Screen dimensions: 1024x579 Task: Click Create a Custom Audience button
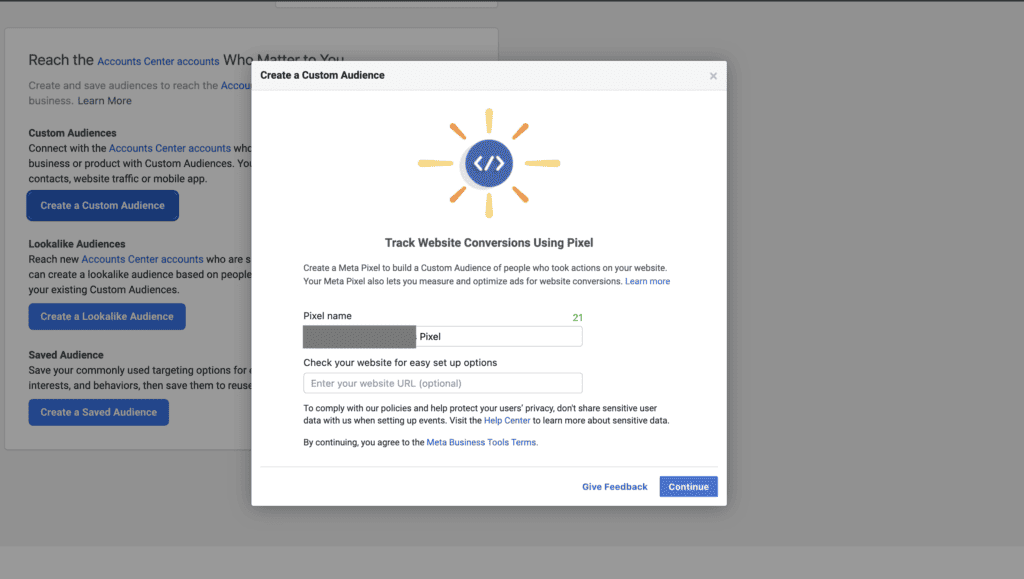[103, 206]
